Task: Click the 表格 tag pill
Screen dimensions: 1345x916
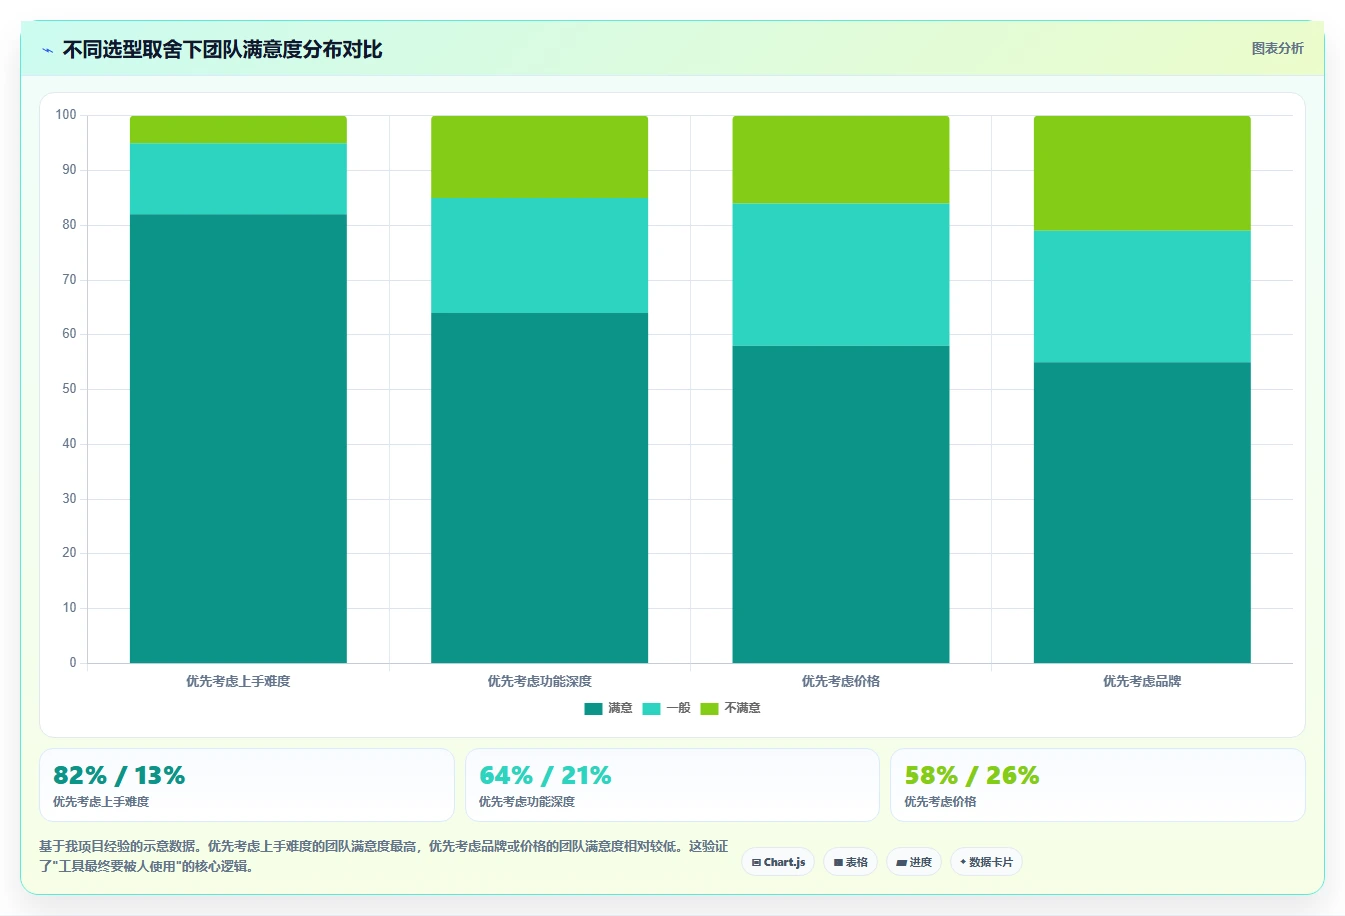Action: coord(850,862)
